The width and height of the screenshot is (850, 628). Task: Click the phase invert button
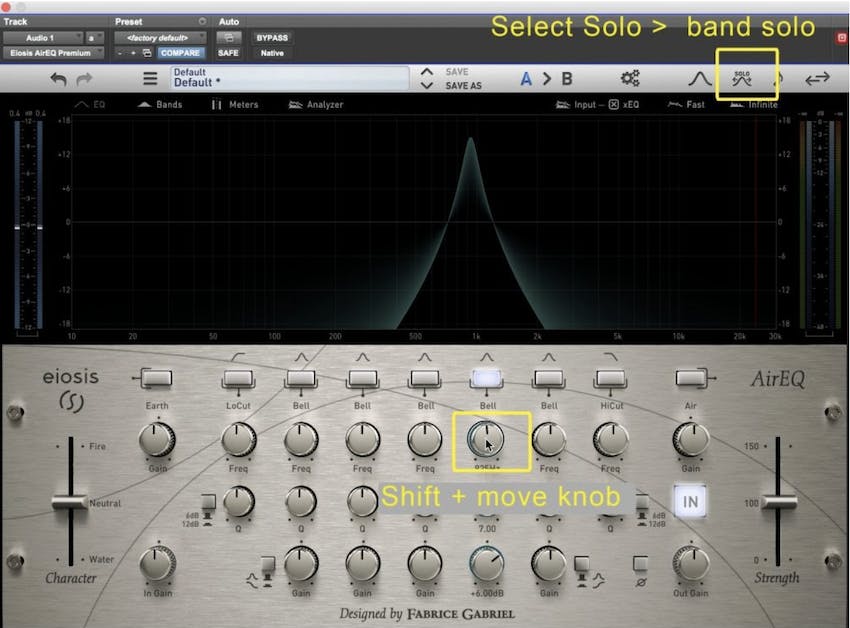tap(640, 563)
